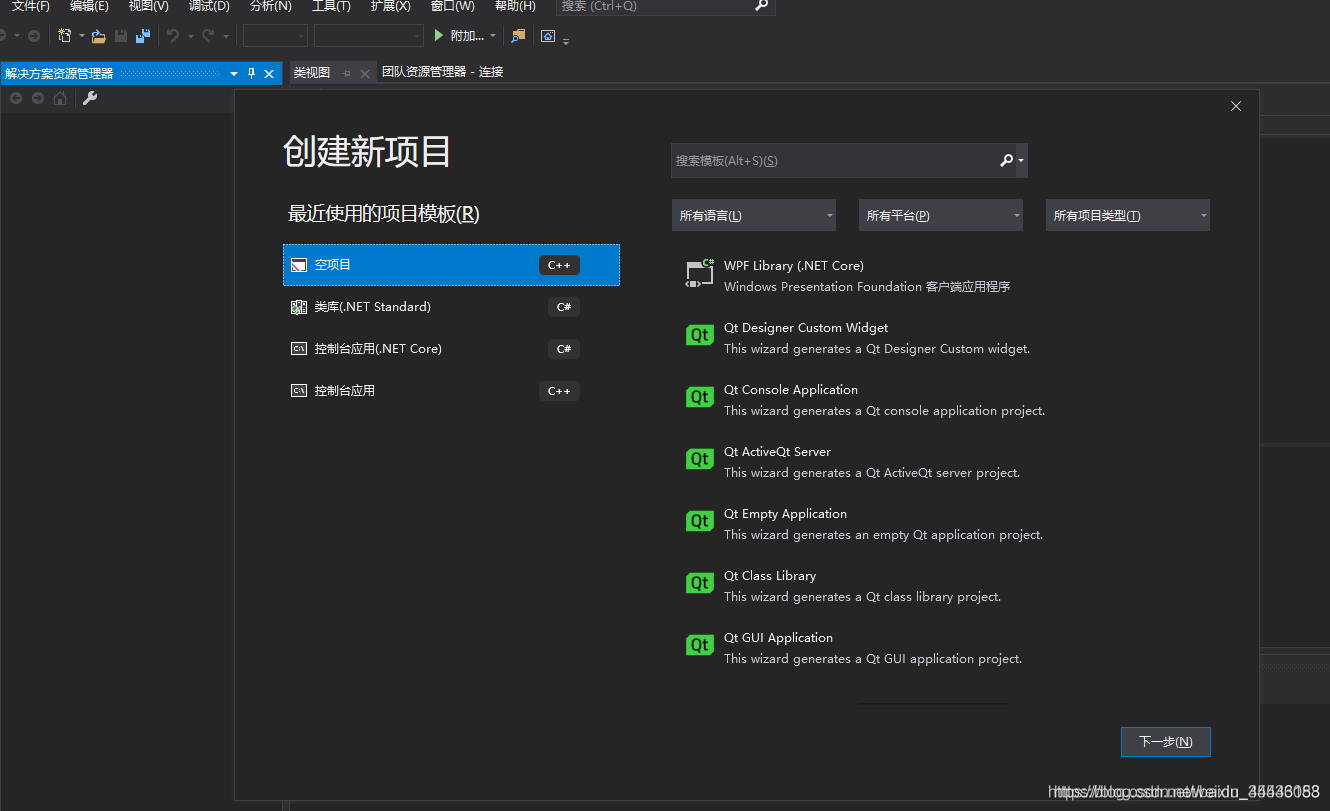Pin the Solution Explorer panel

click(252, 73)
